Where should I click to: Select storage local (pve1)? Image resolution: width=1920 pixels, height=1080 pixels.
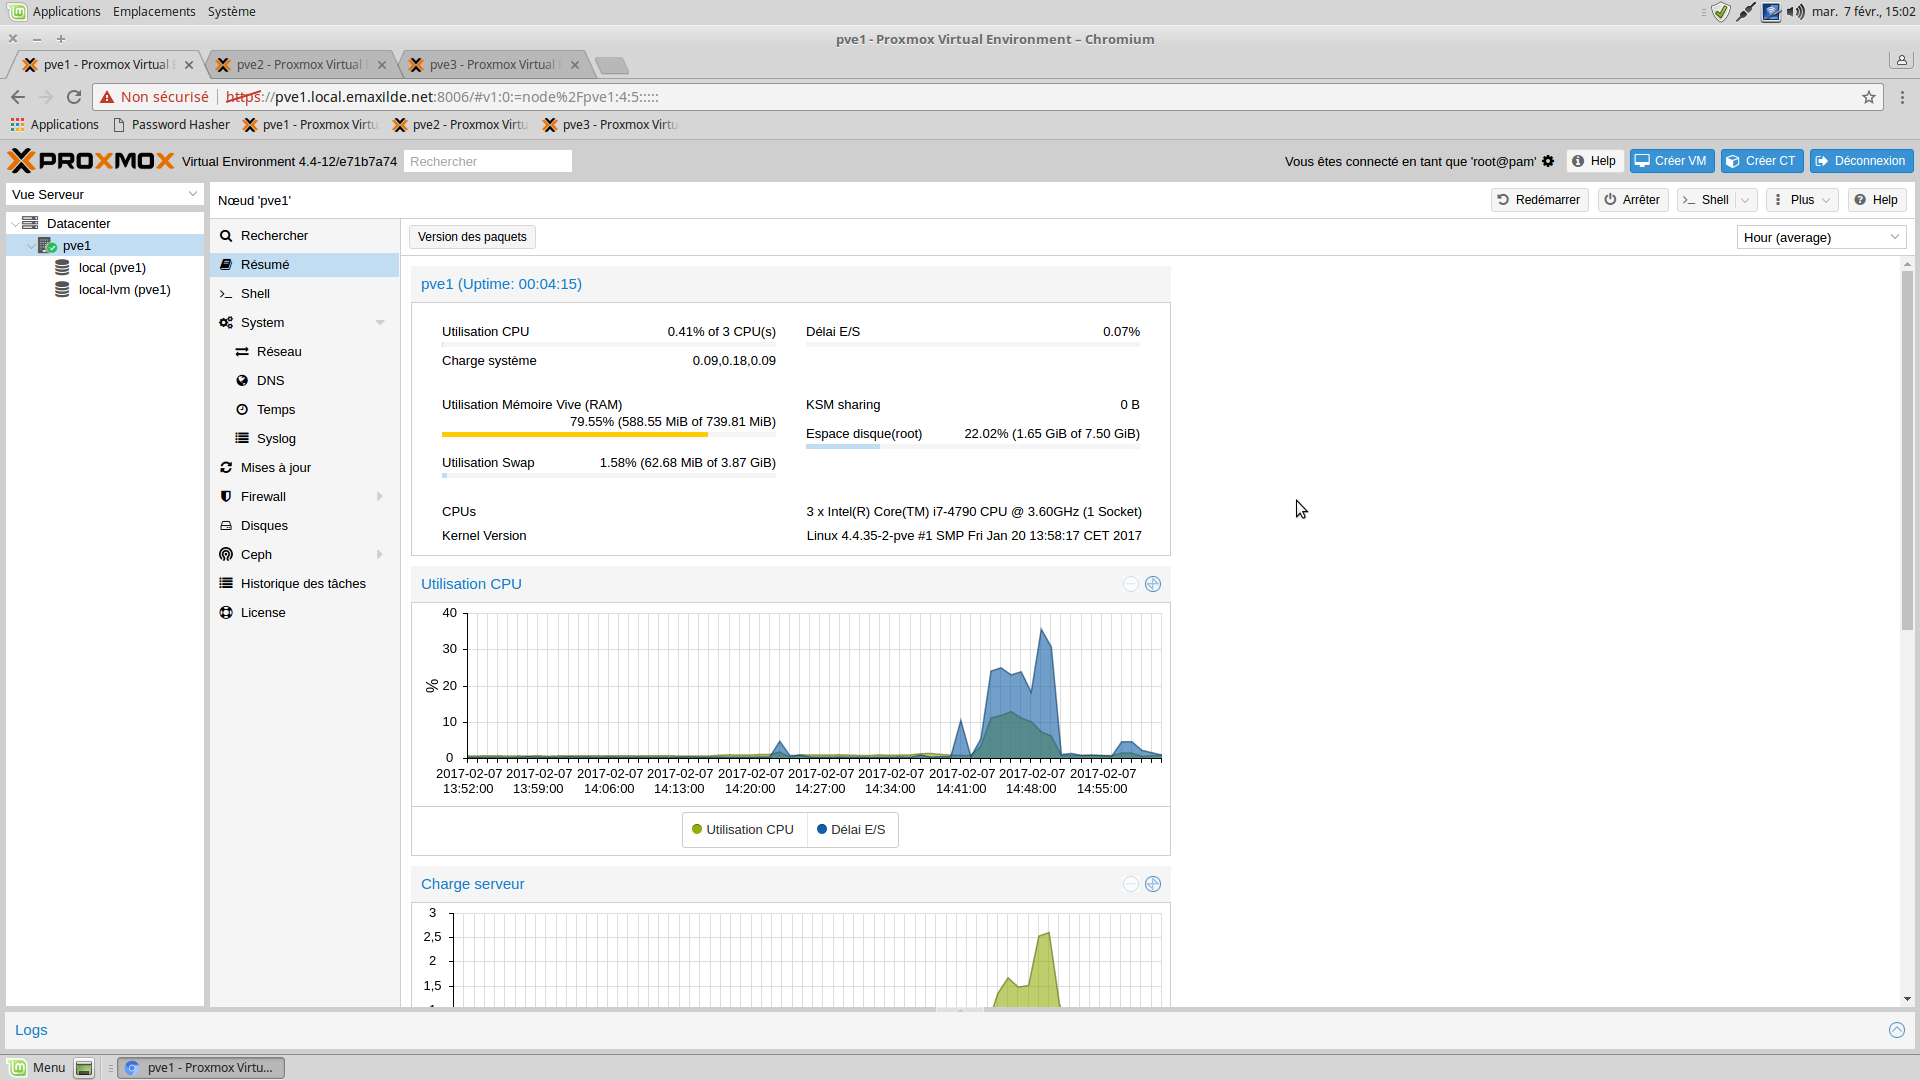point(112,267)
